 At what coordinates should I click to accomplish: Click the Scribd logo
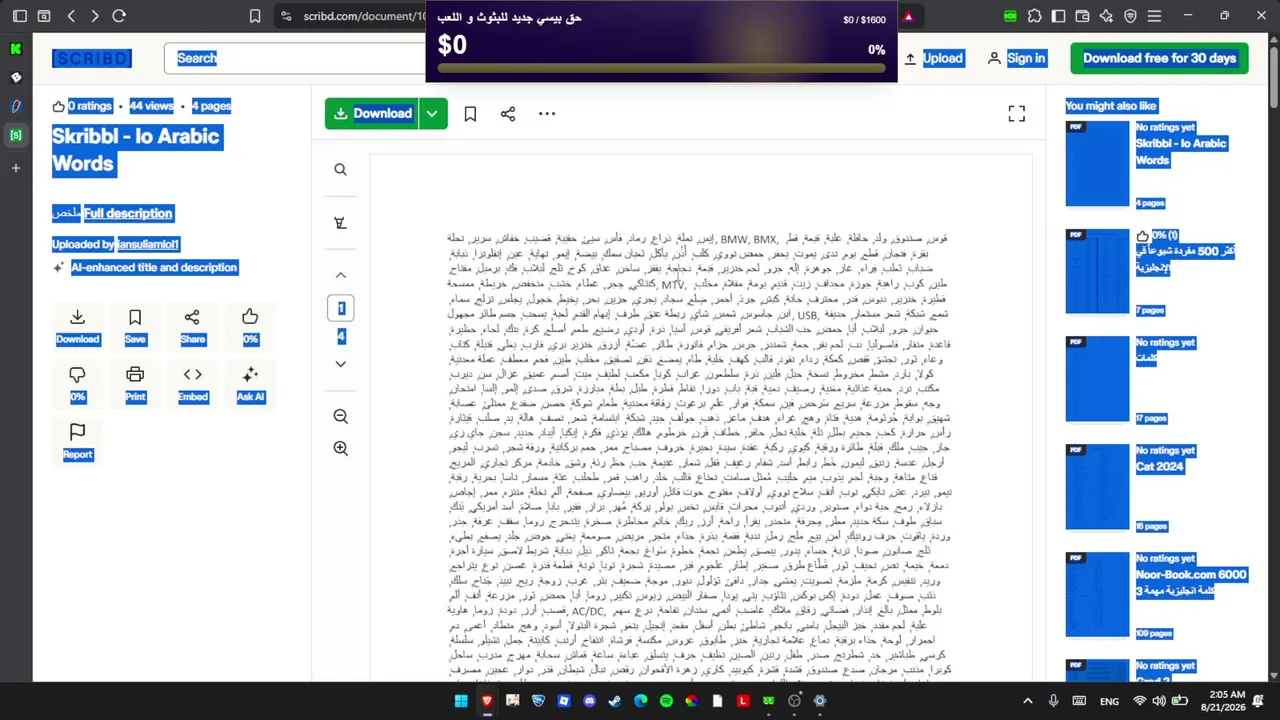[x=92, y=58]
